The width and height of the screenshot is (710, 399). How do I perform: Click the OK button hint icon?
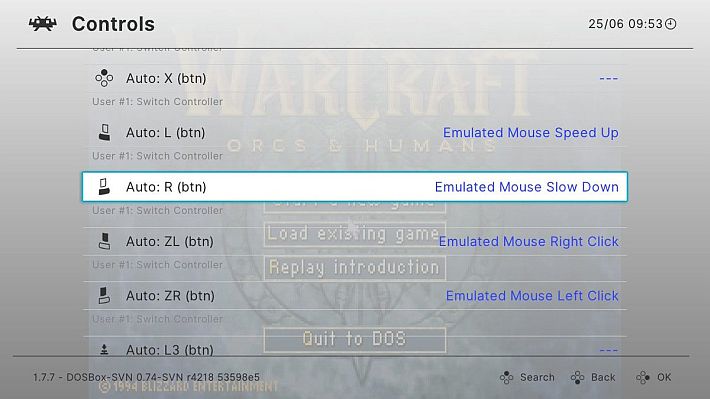643,377
